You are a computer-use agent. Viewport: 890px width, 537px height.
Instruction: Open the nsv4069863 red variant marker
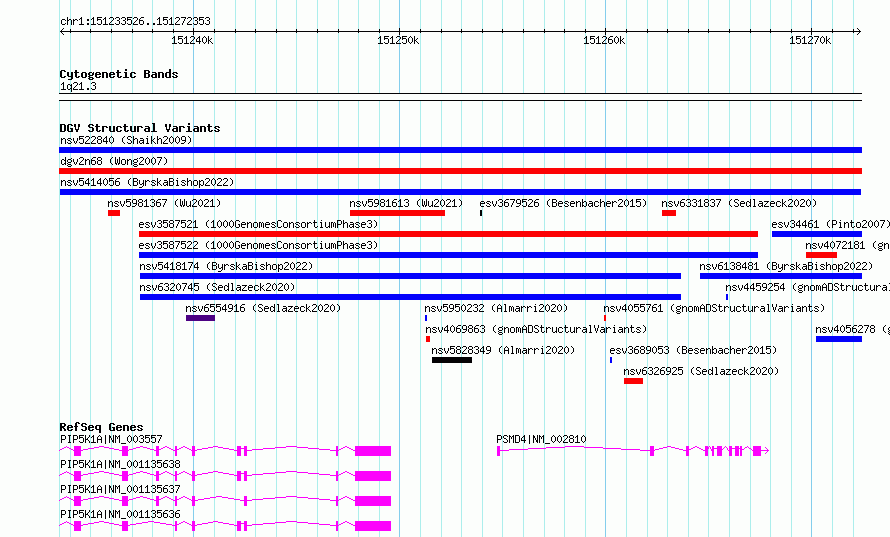428,339
